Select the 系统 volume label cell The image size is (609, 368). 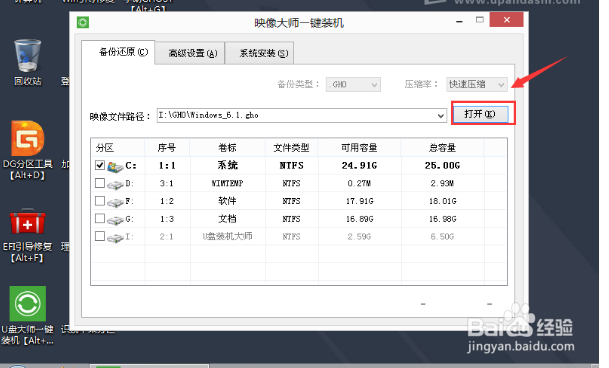(228, 166)
